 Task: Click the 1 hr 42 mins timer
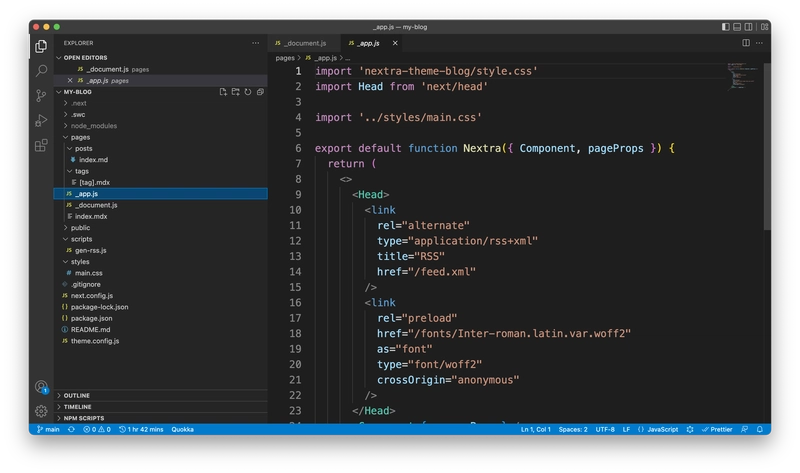(x=141, y=429)
